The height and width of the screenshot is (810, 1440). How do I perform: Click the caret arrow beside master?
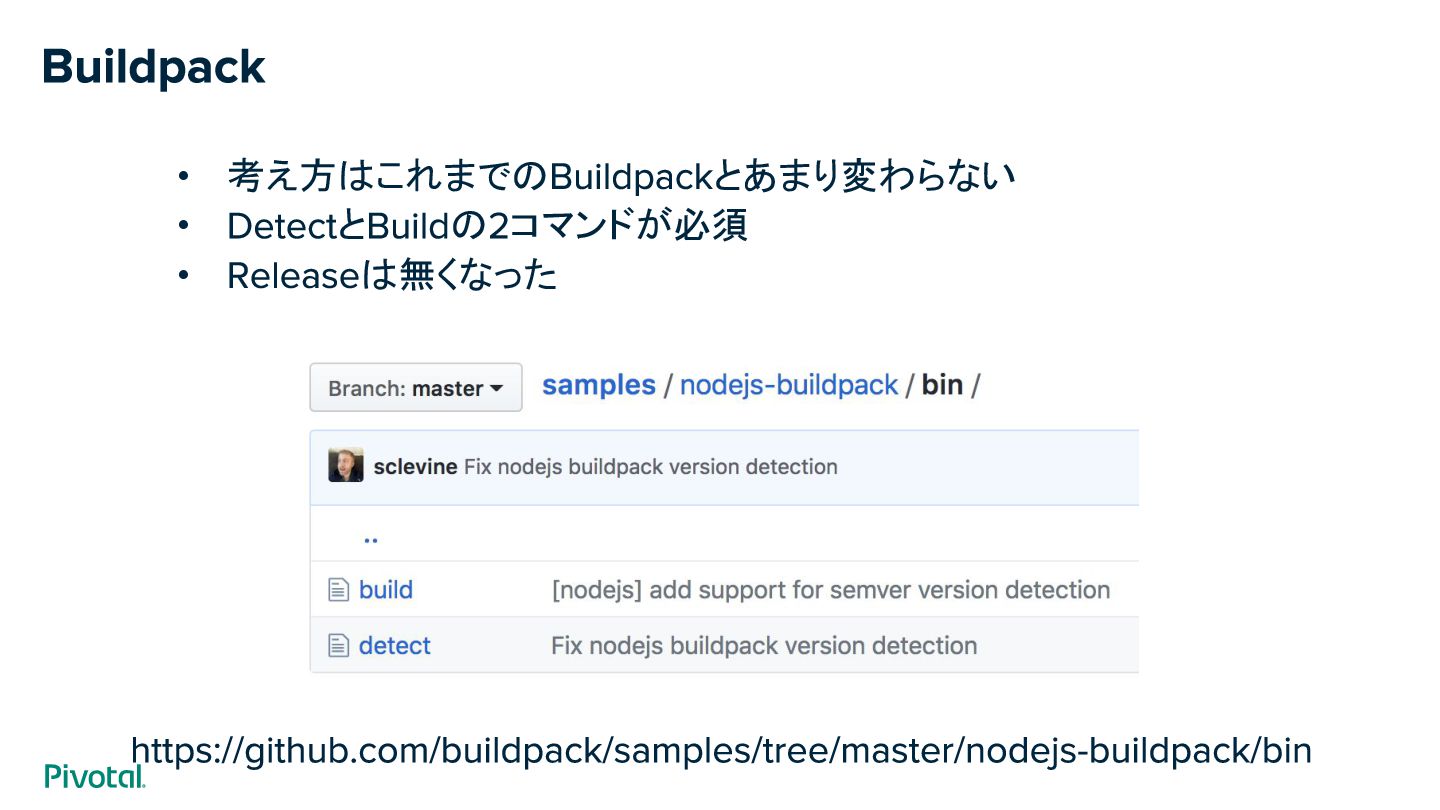pos(496,389)
